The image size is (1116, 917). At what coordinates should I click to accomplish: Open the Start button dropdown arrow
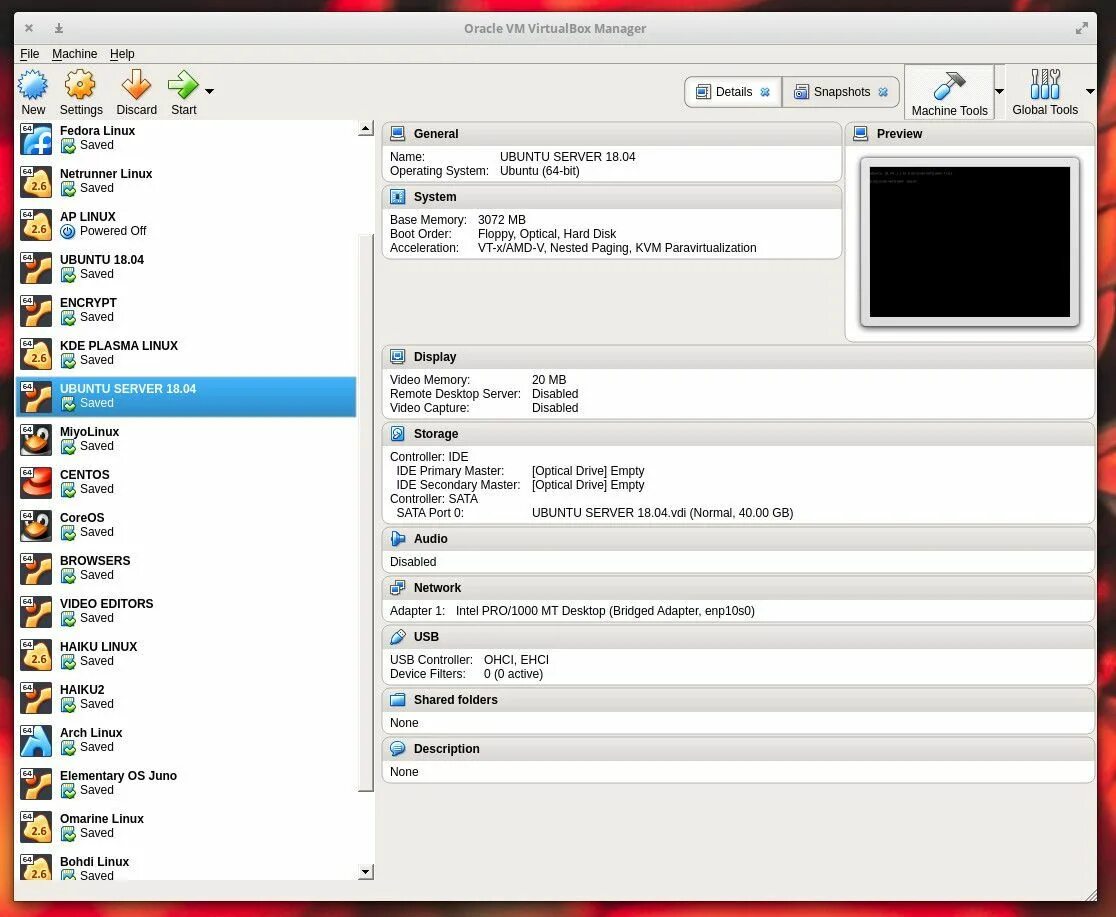(x=209, y=91)
